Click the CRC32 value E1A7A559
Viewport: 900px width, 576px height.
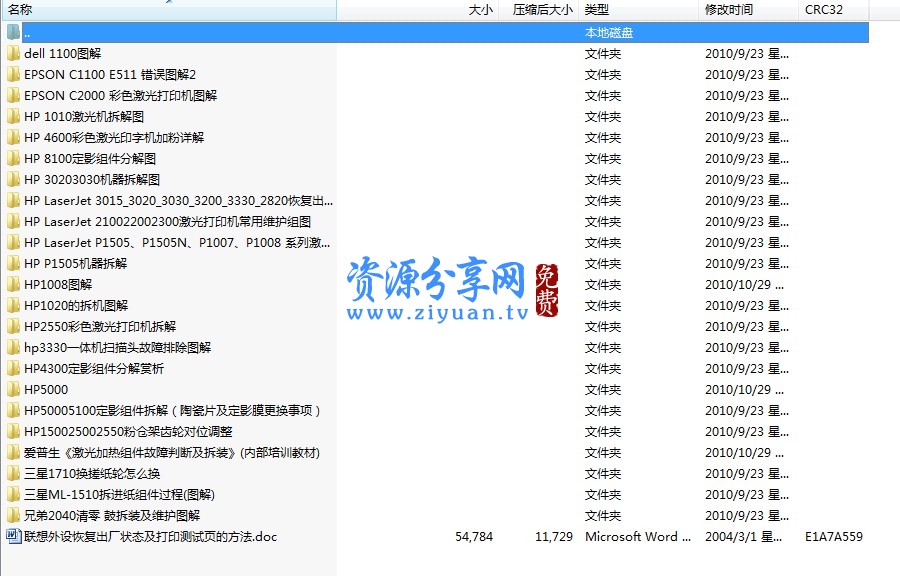point(834,536)
